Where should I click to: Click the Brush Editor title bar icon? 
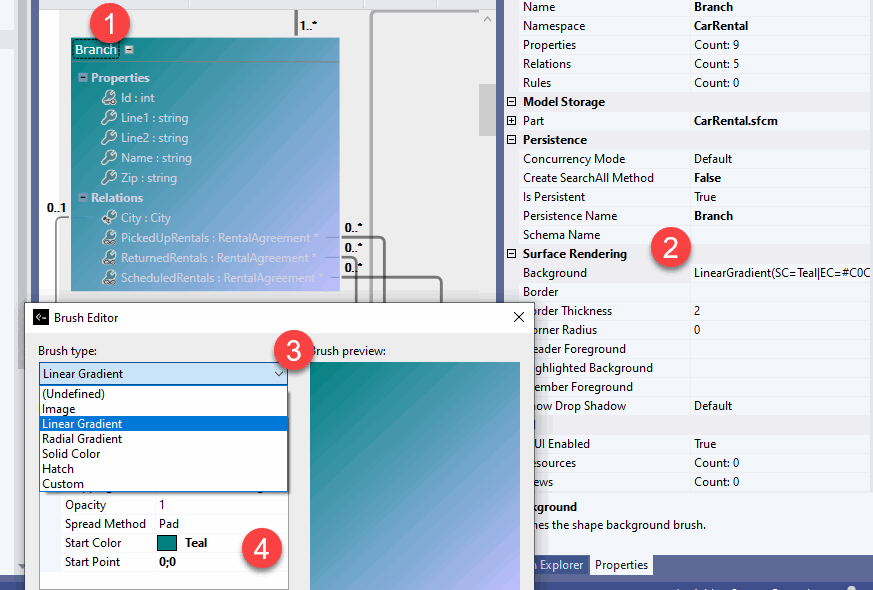tap(40, 317)
